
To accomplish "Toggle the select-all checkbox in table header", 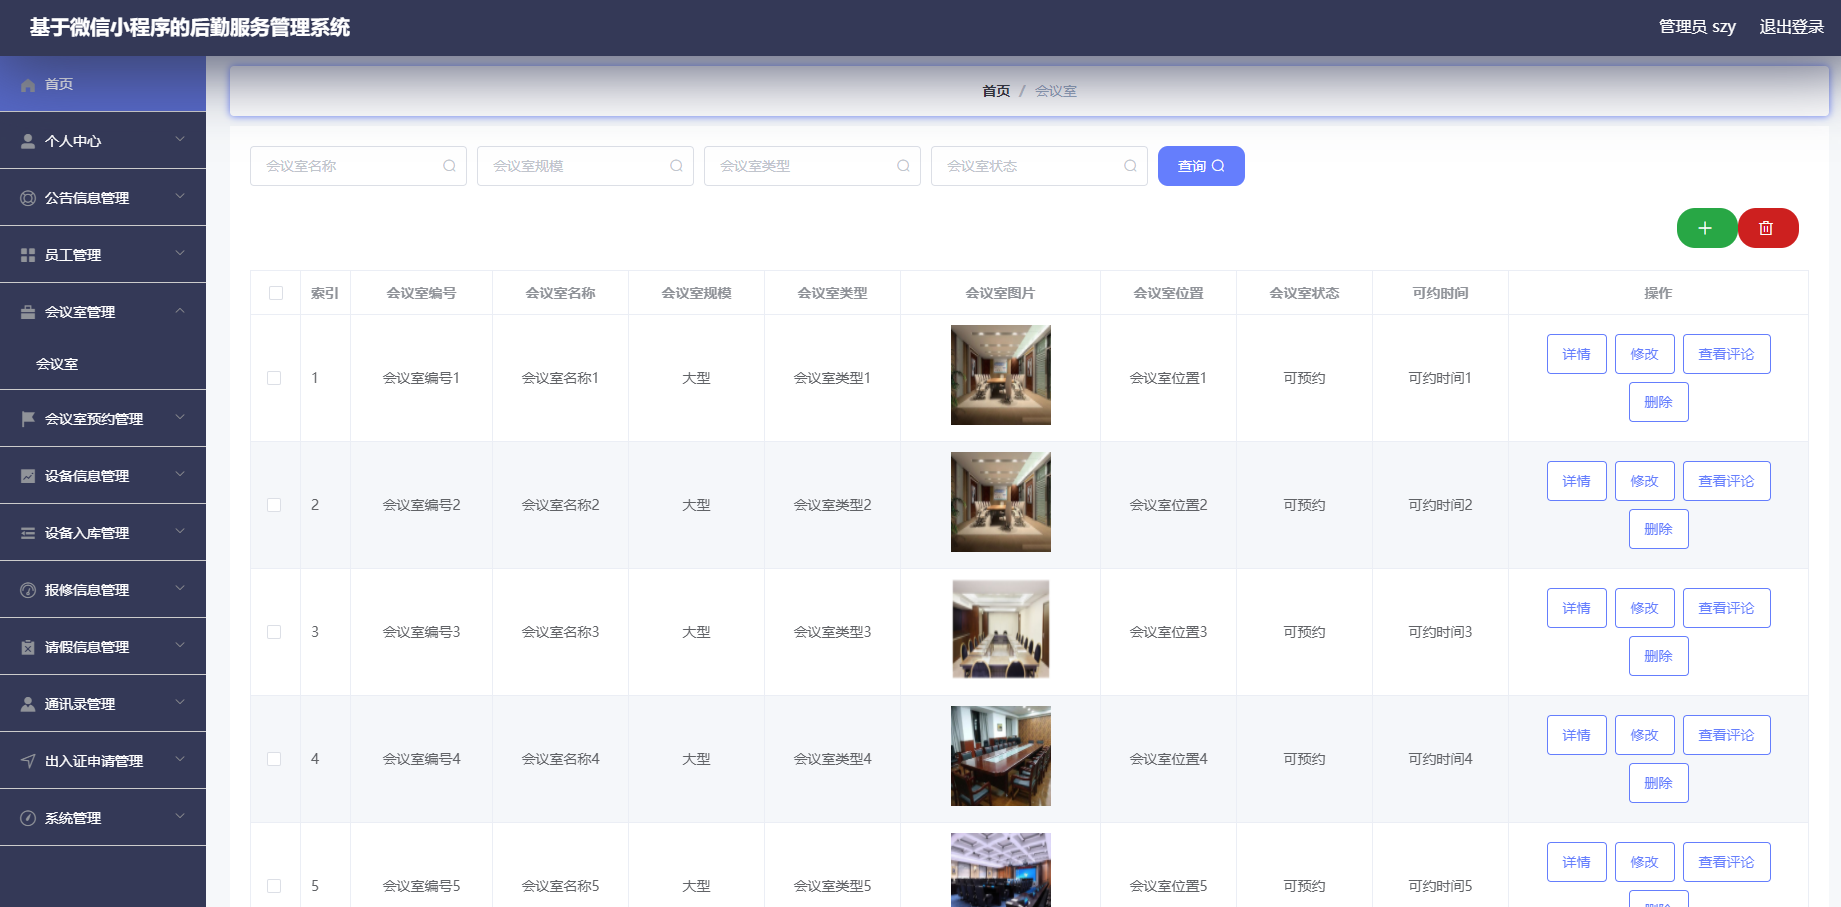I will point(276,293).
